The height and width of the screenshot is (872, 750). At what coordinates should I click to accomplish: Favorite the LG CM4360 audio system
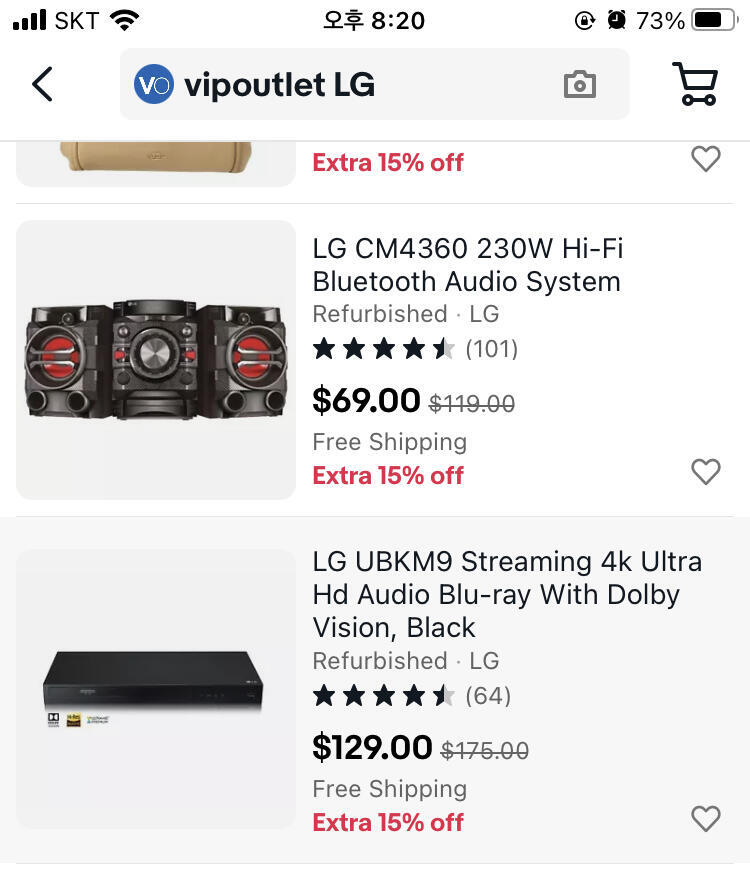point(706,472)
